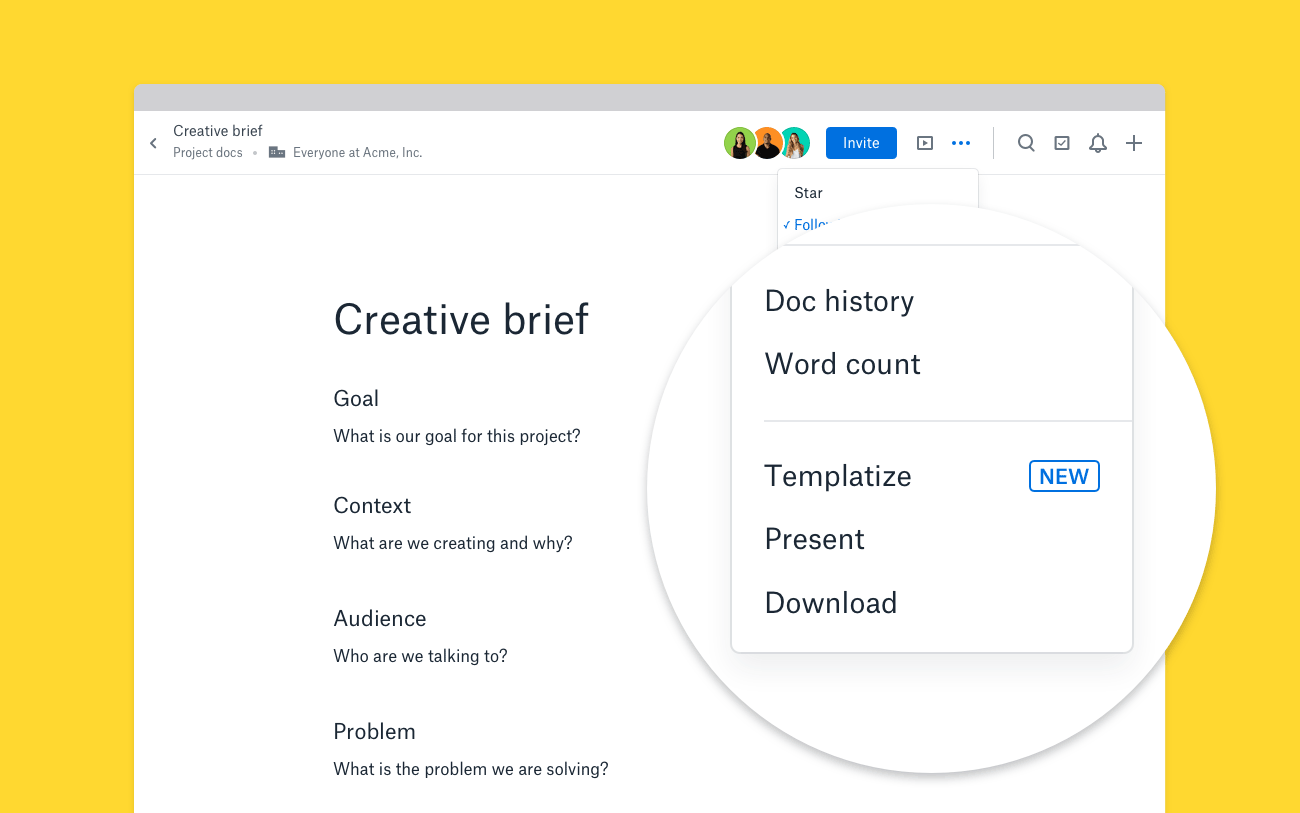Open tasks via the checkbox icon
Viewport: 1300px width, 813px height.
tap(1061, 142)
